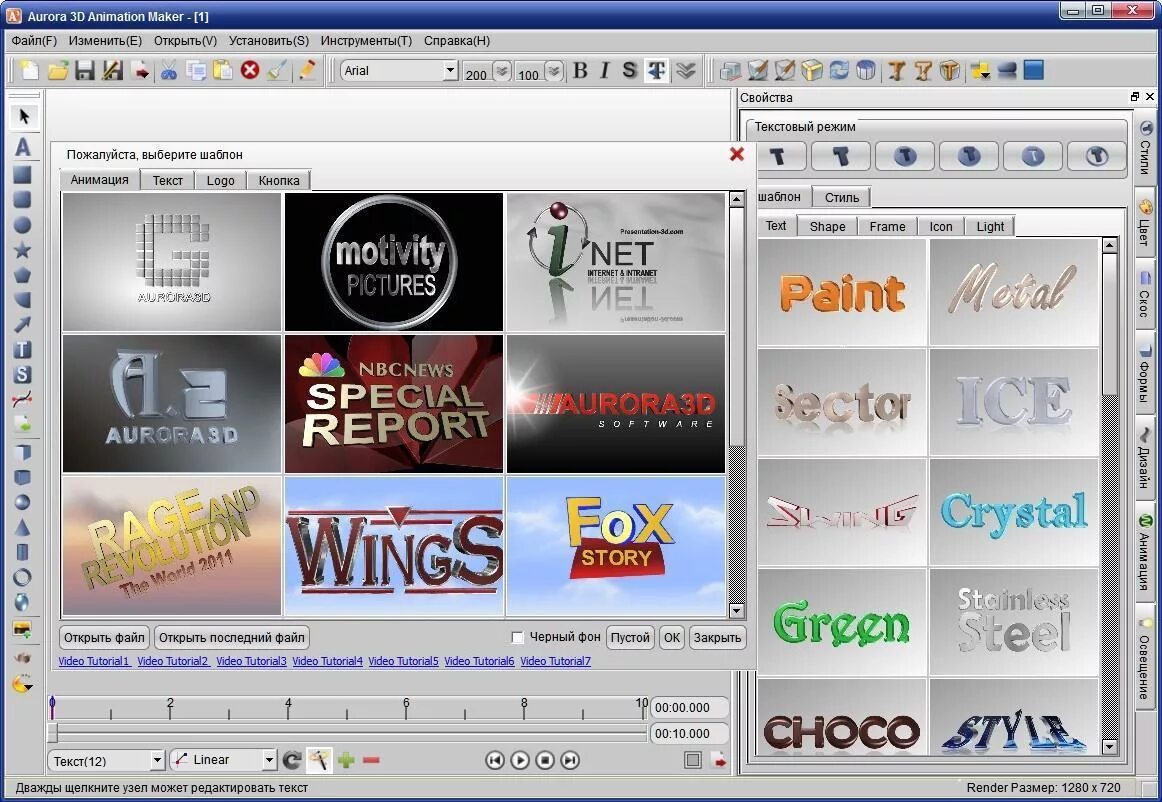This screenshot has width=1162, height=802.
Task: Click the Открыть последний файл button
Action: (231, 637)
